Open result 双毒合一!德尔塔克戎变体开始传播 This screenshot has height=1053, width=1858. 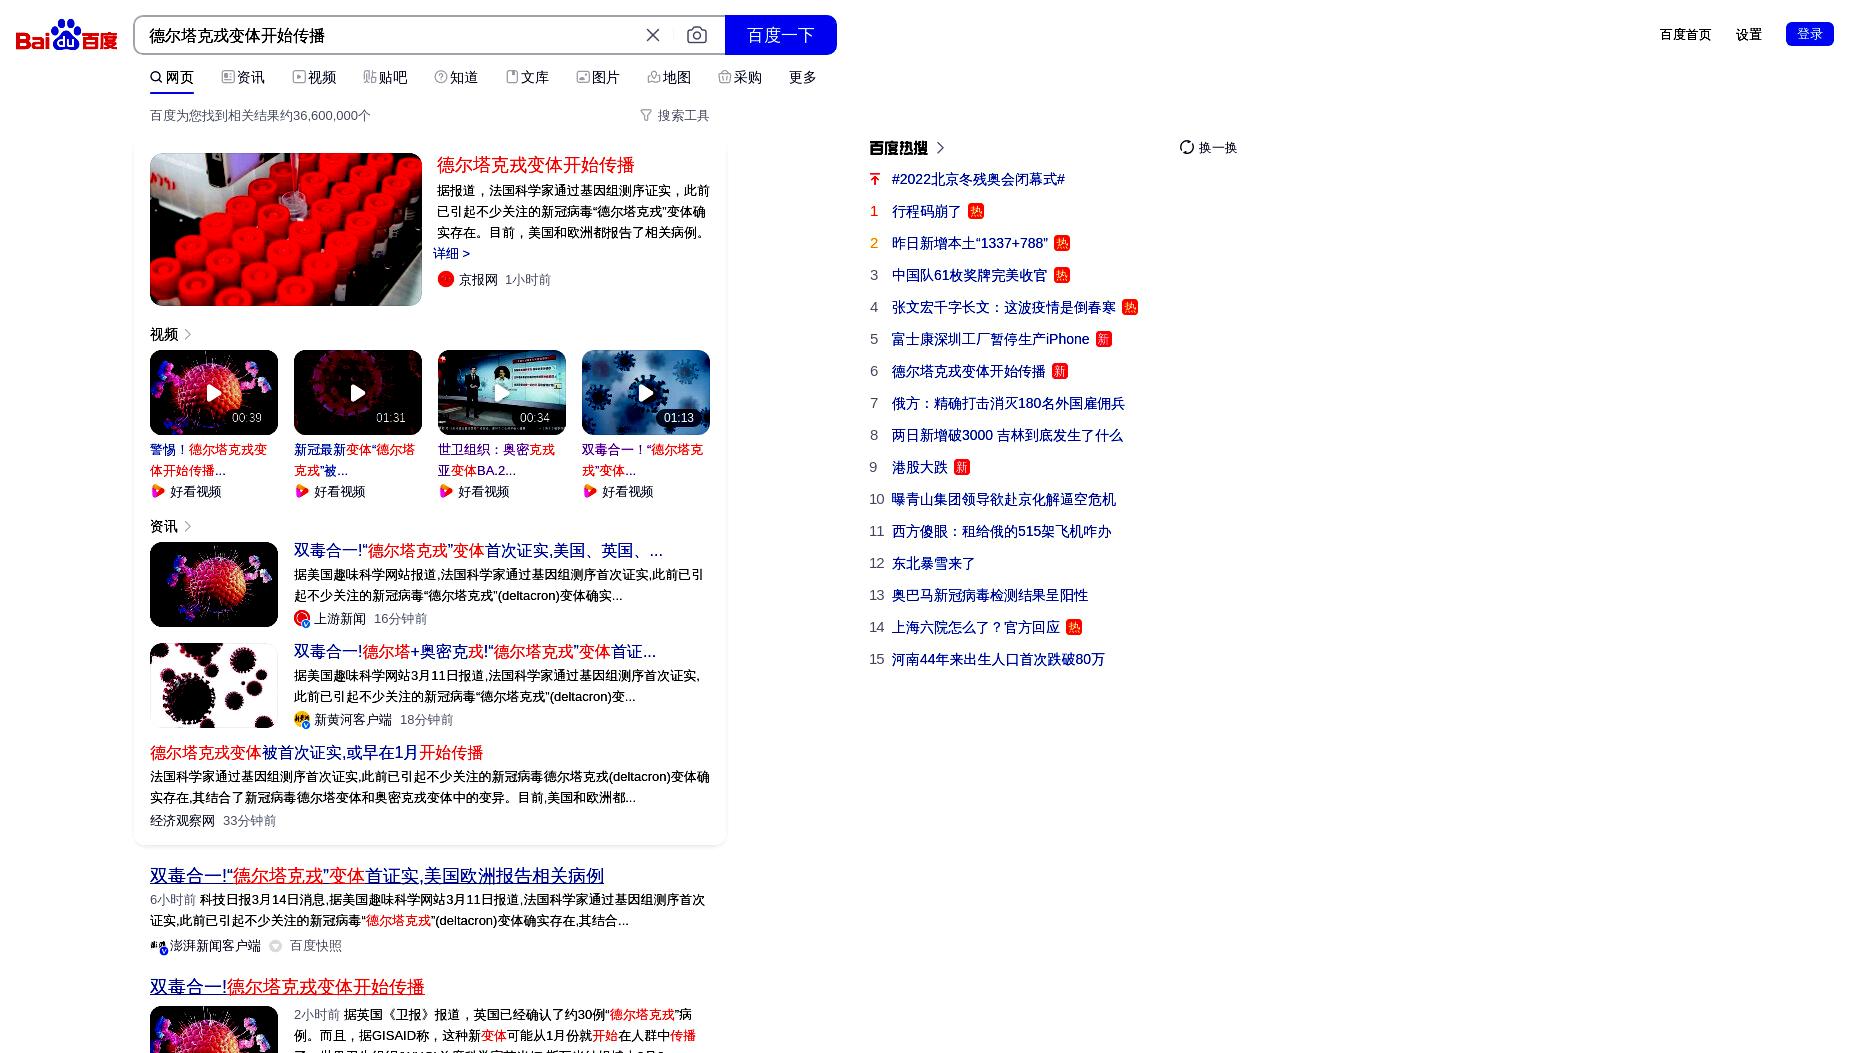tap(287, 987)
